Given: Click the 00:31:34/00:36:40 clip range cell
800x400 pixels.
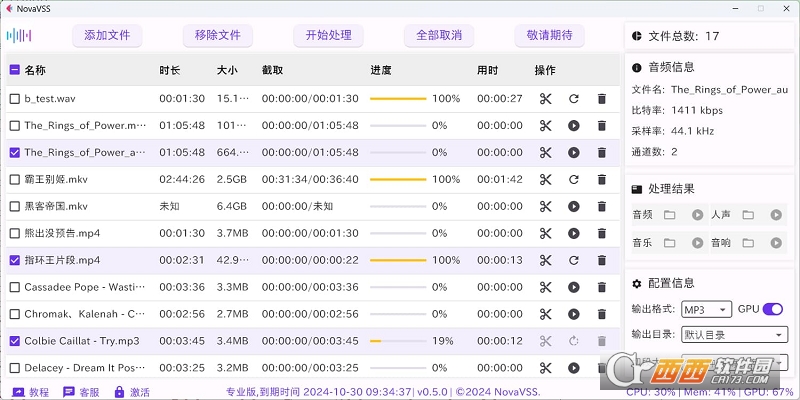Looking at the screenshot, I should coord(310,180).
